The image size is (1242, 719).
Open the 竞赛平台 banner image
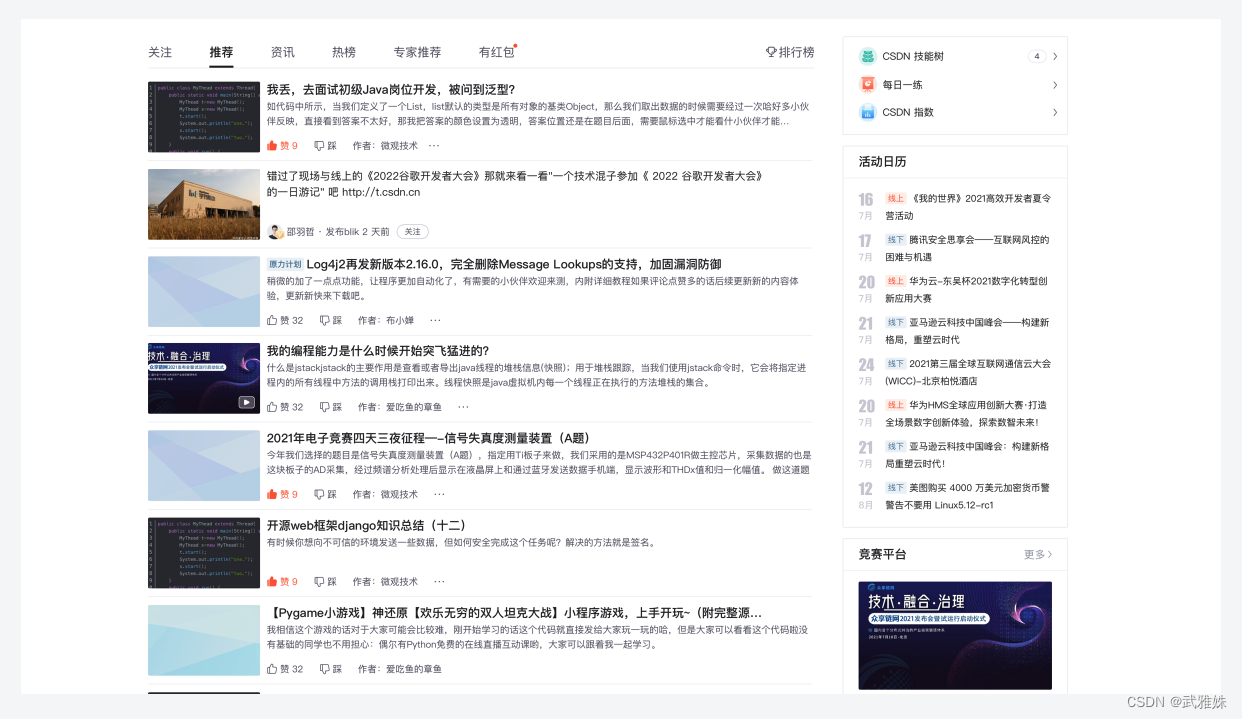point(955,635)
